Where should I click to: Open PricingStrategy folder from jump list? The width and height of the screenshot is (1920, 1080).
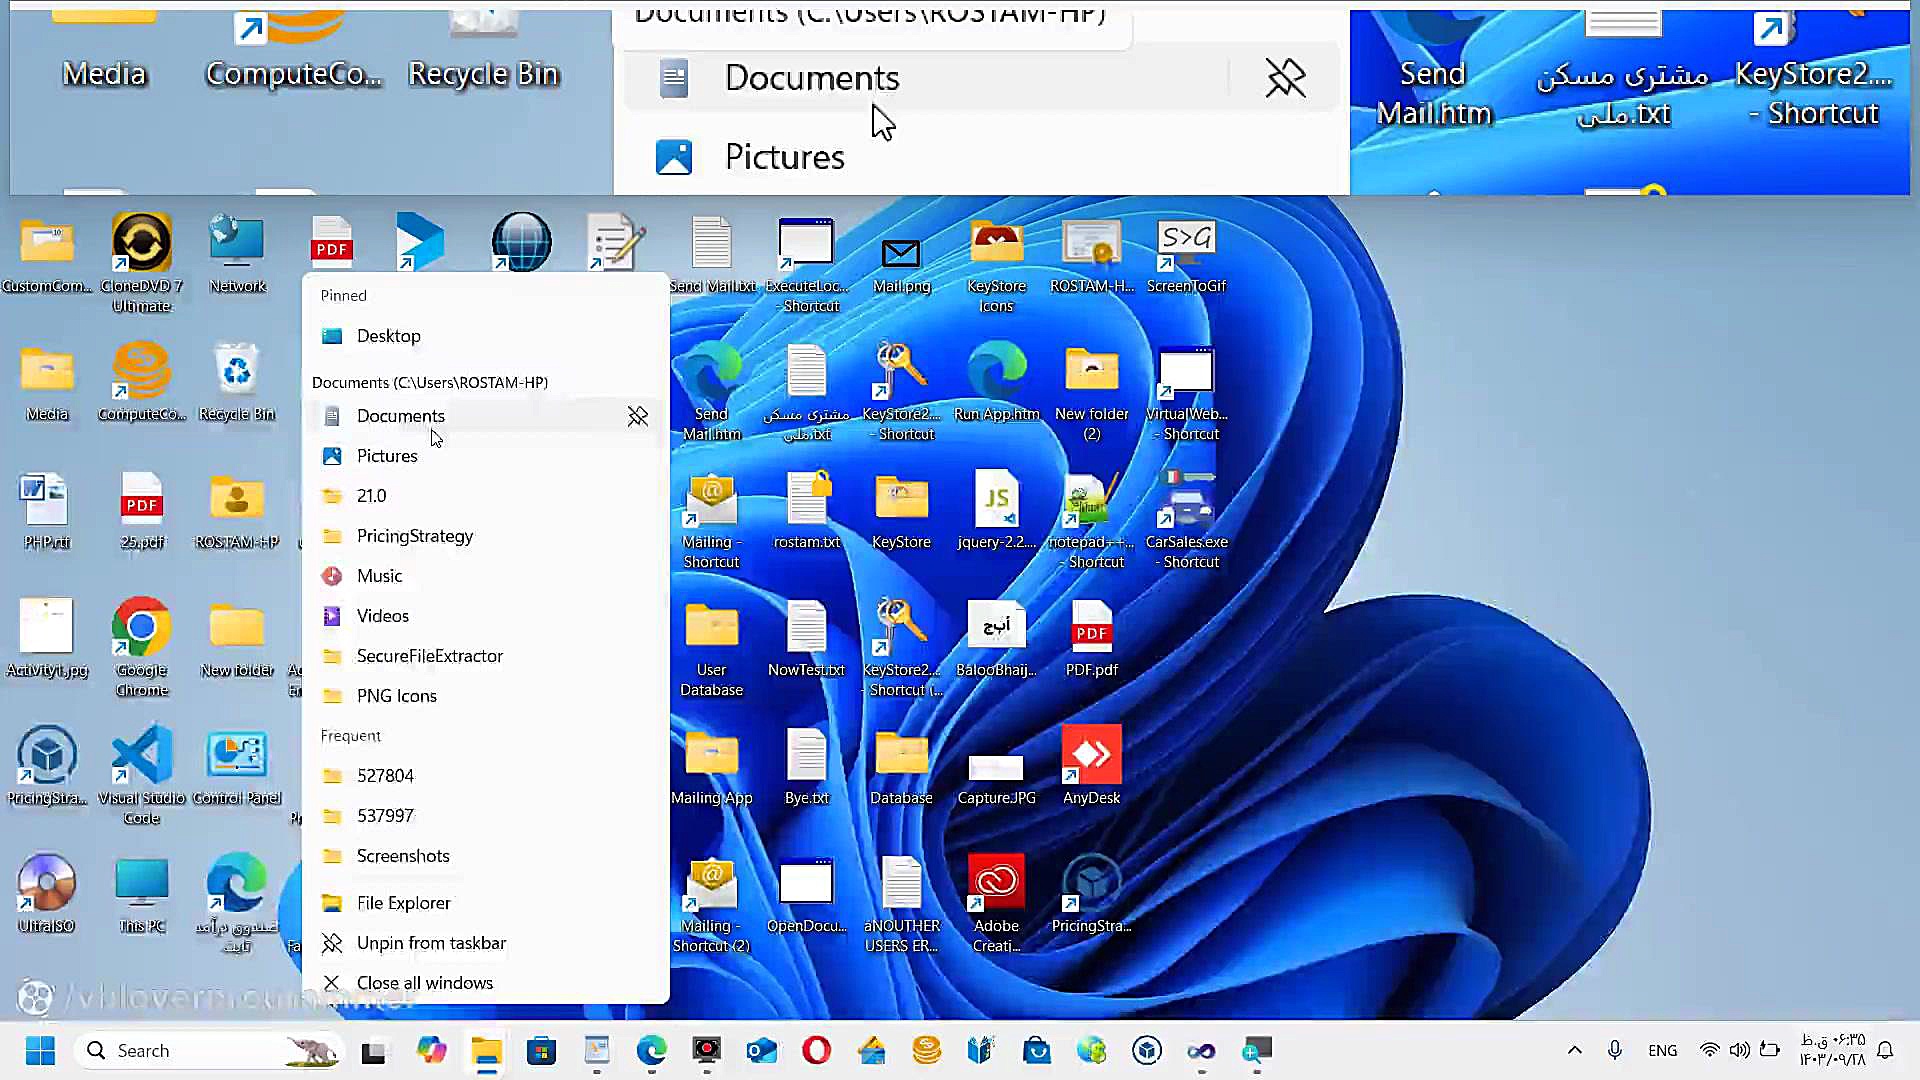pos(486,536)
